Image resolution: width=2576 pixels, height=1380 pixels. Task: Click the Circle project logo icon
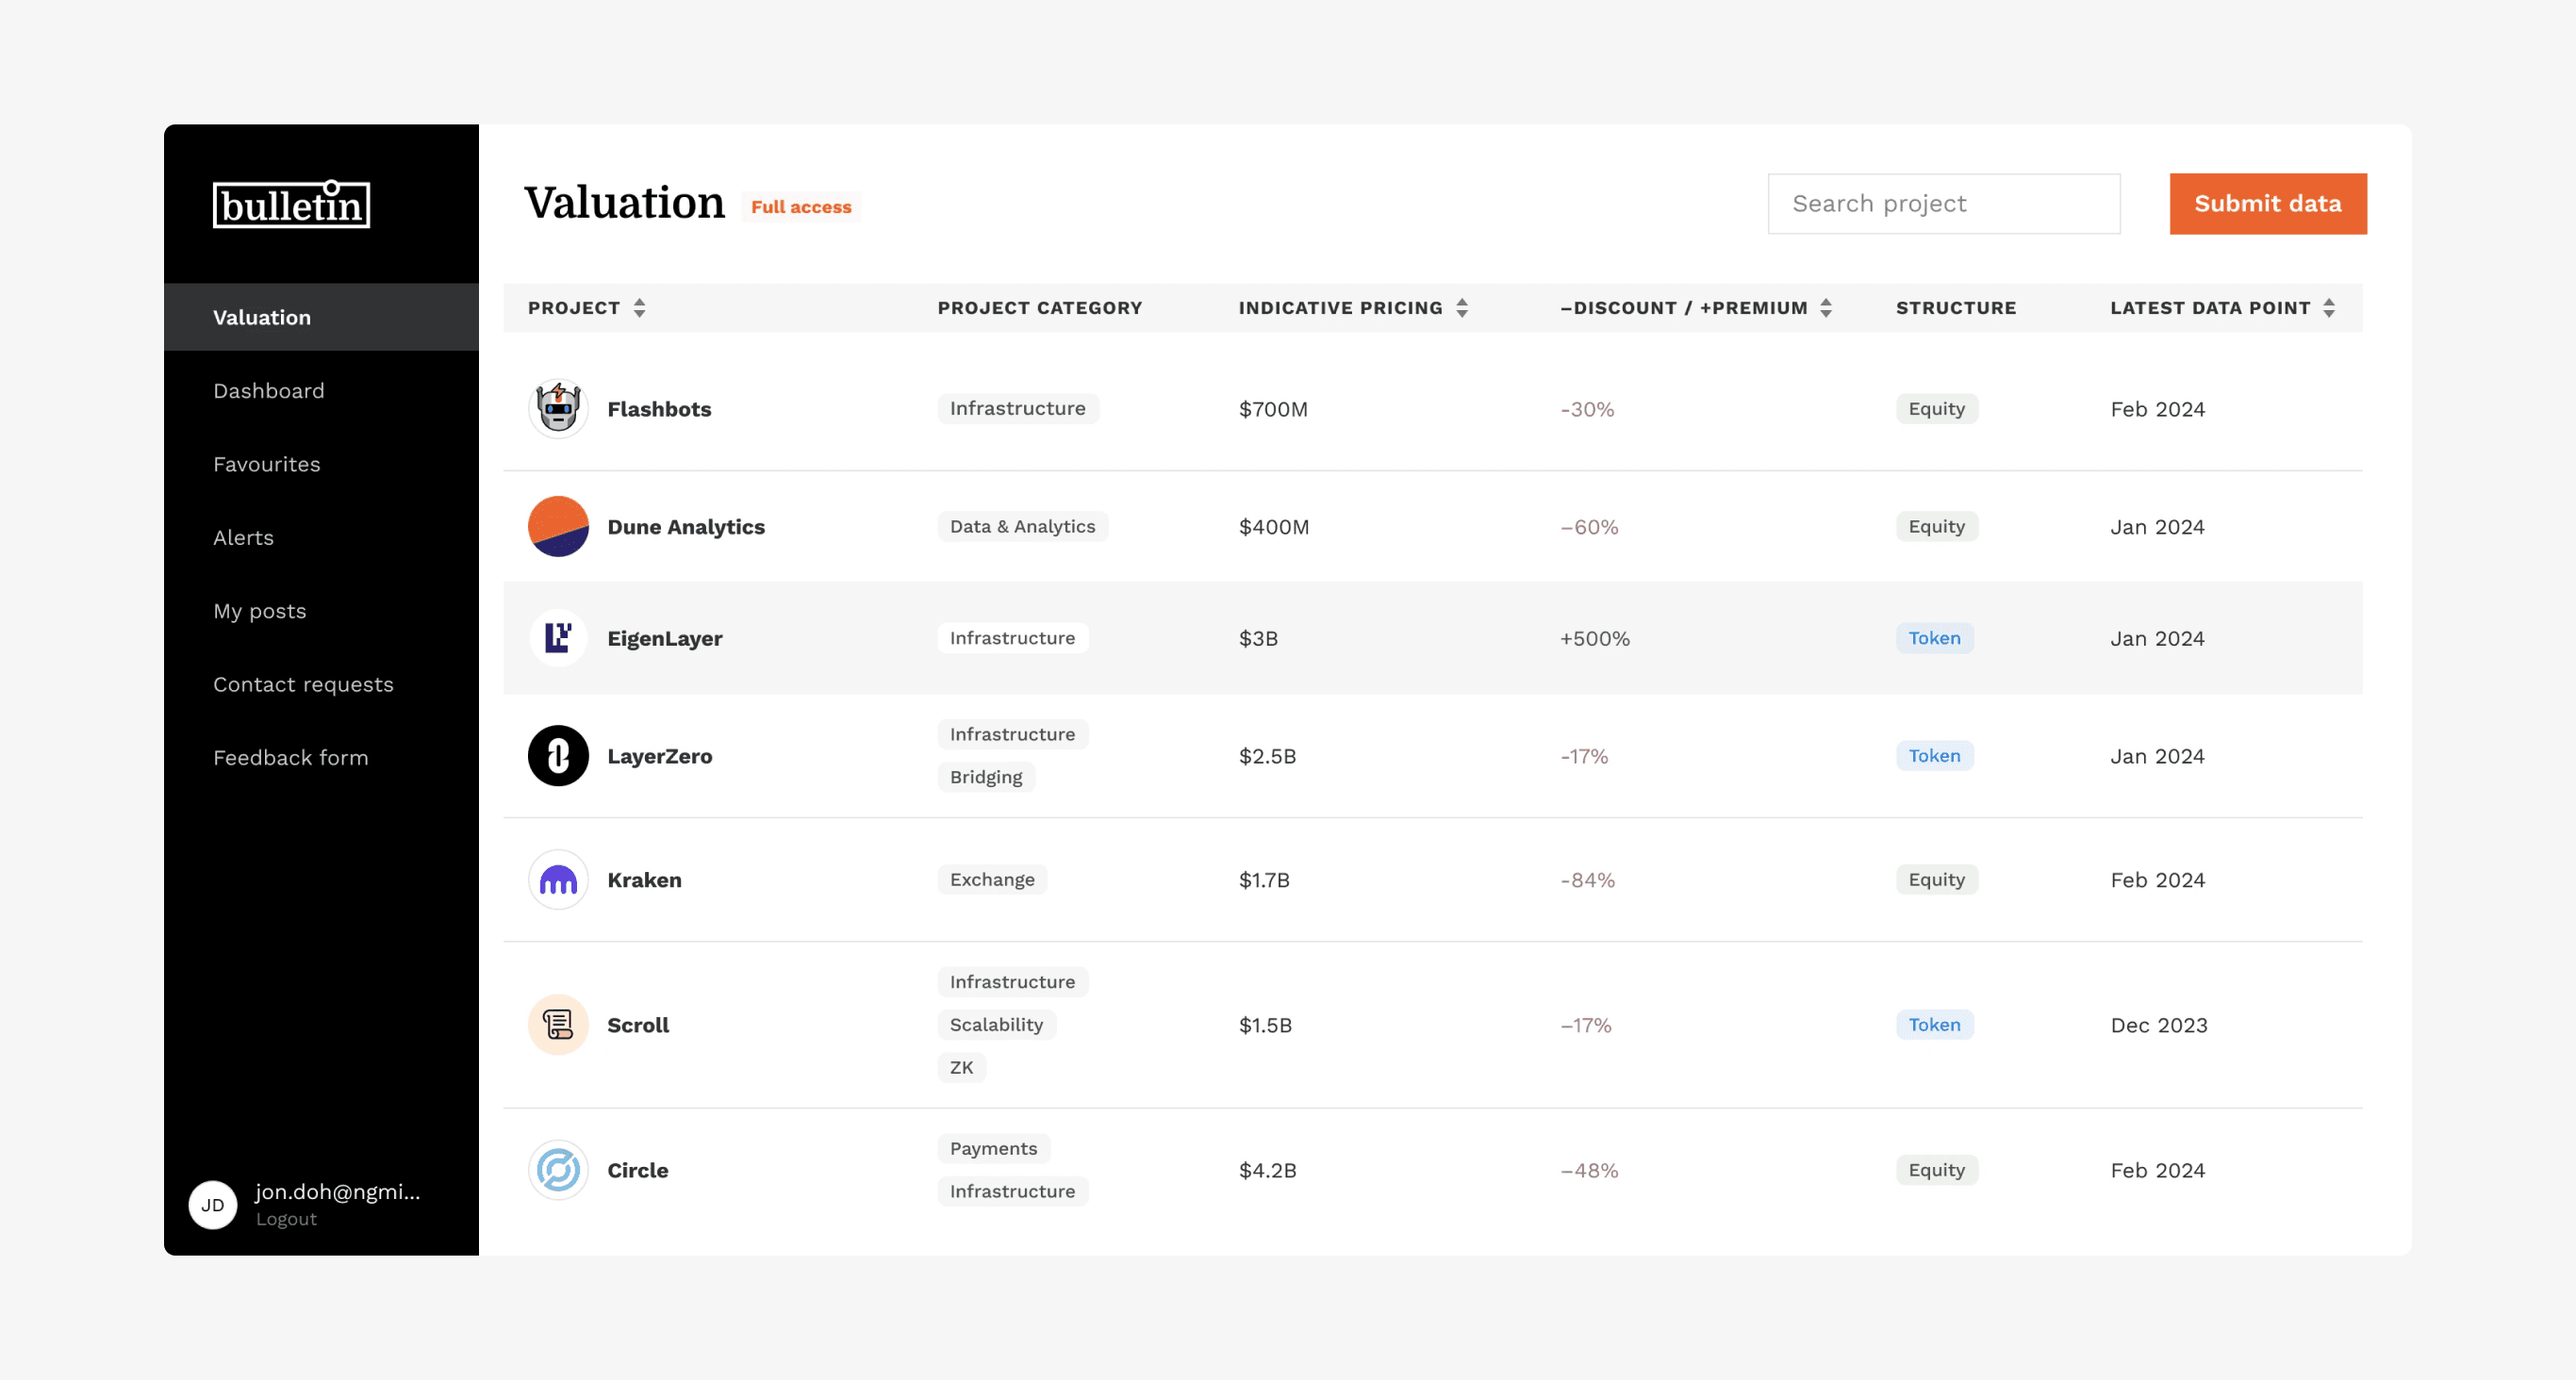click(x=558, y=1170)
